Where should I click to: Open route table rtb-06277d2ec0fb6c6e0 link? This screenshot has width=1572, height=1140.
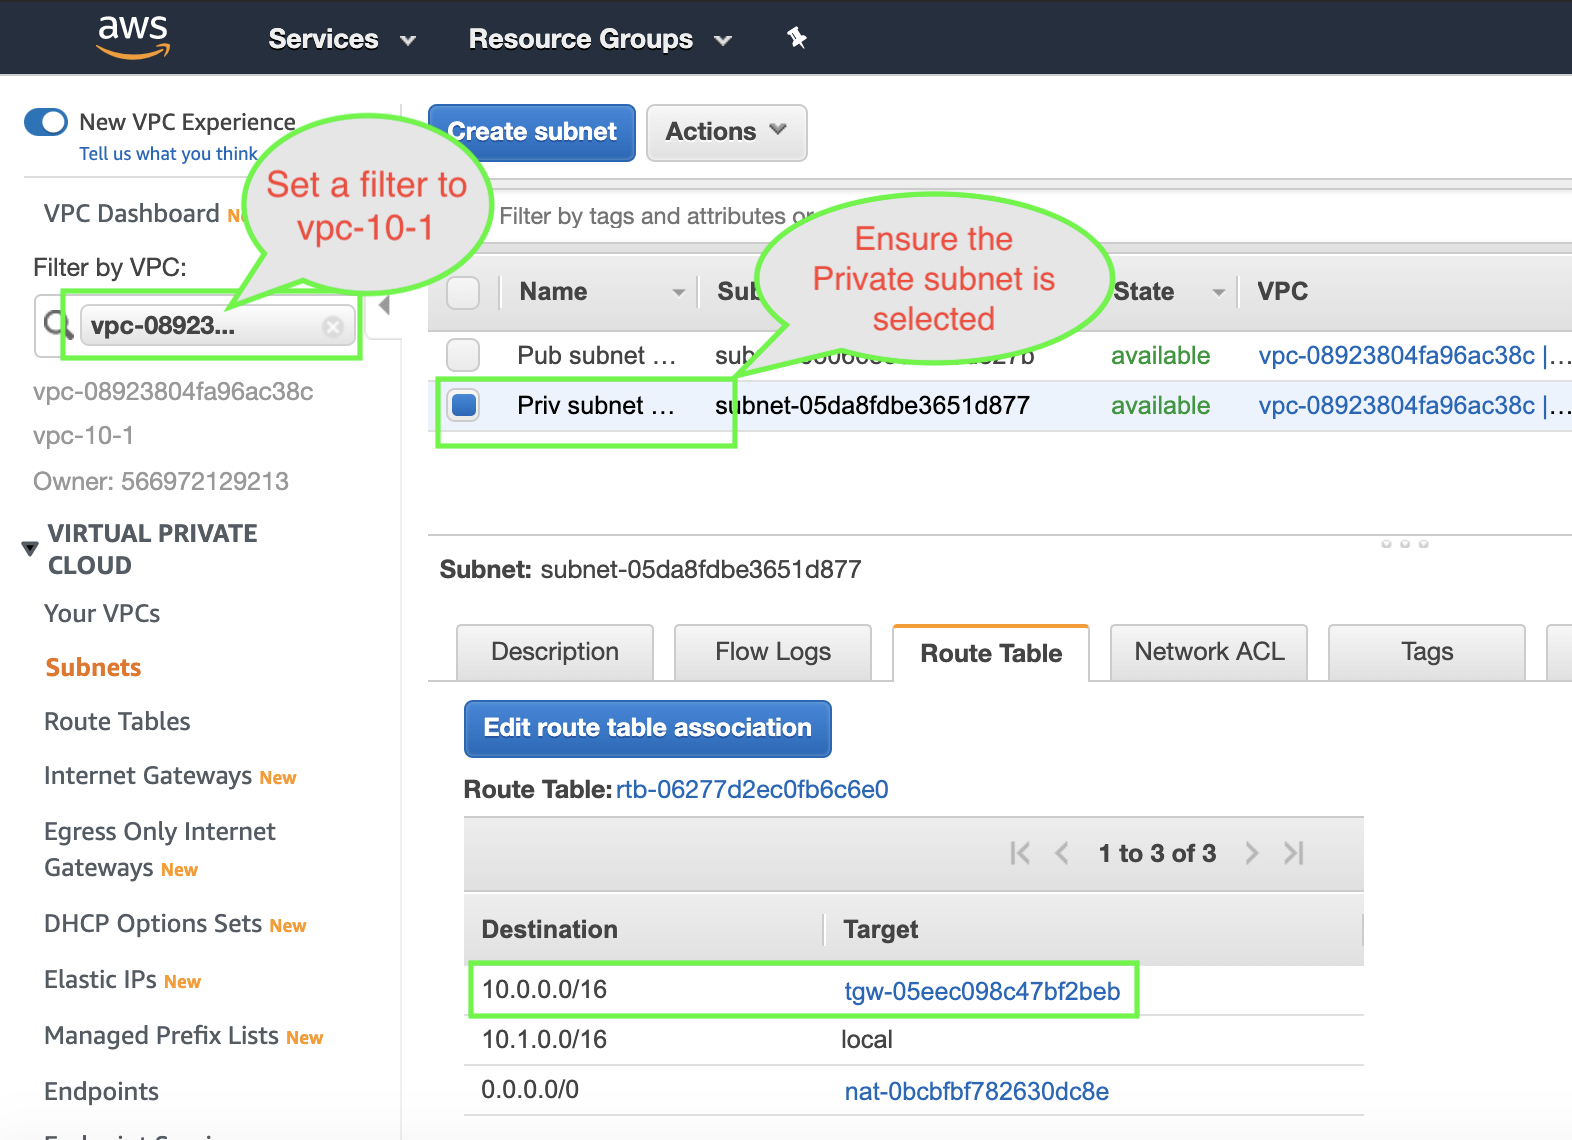coord(752,790)
